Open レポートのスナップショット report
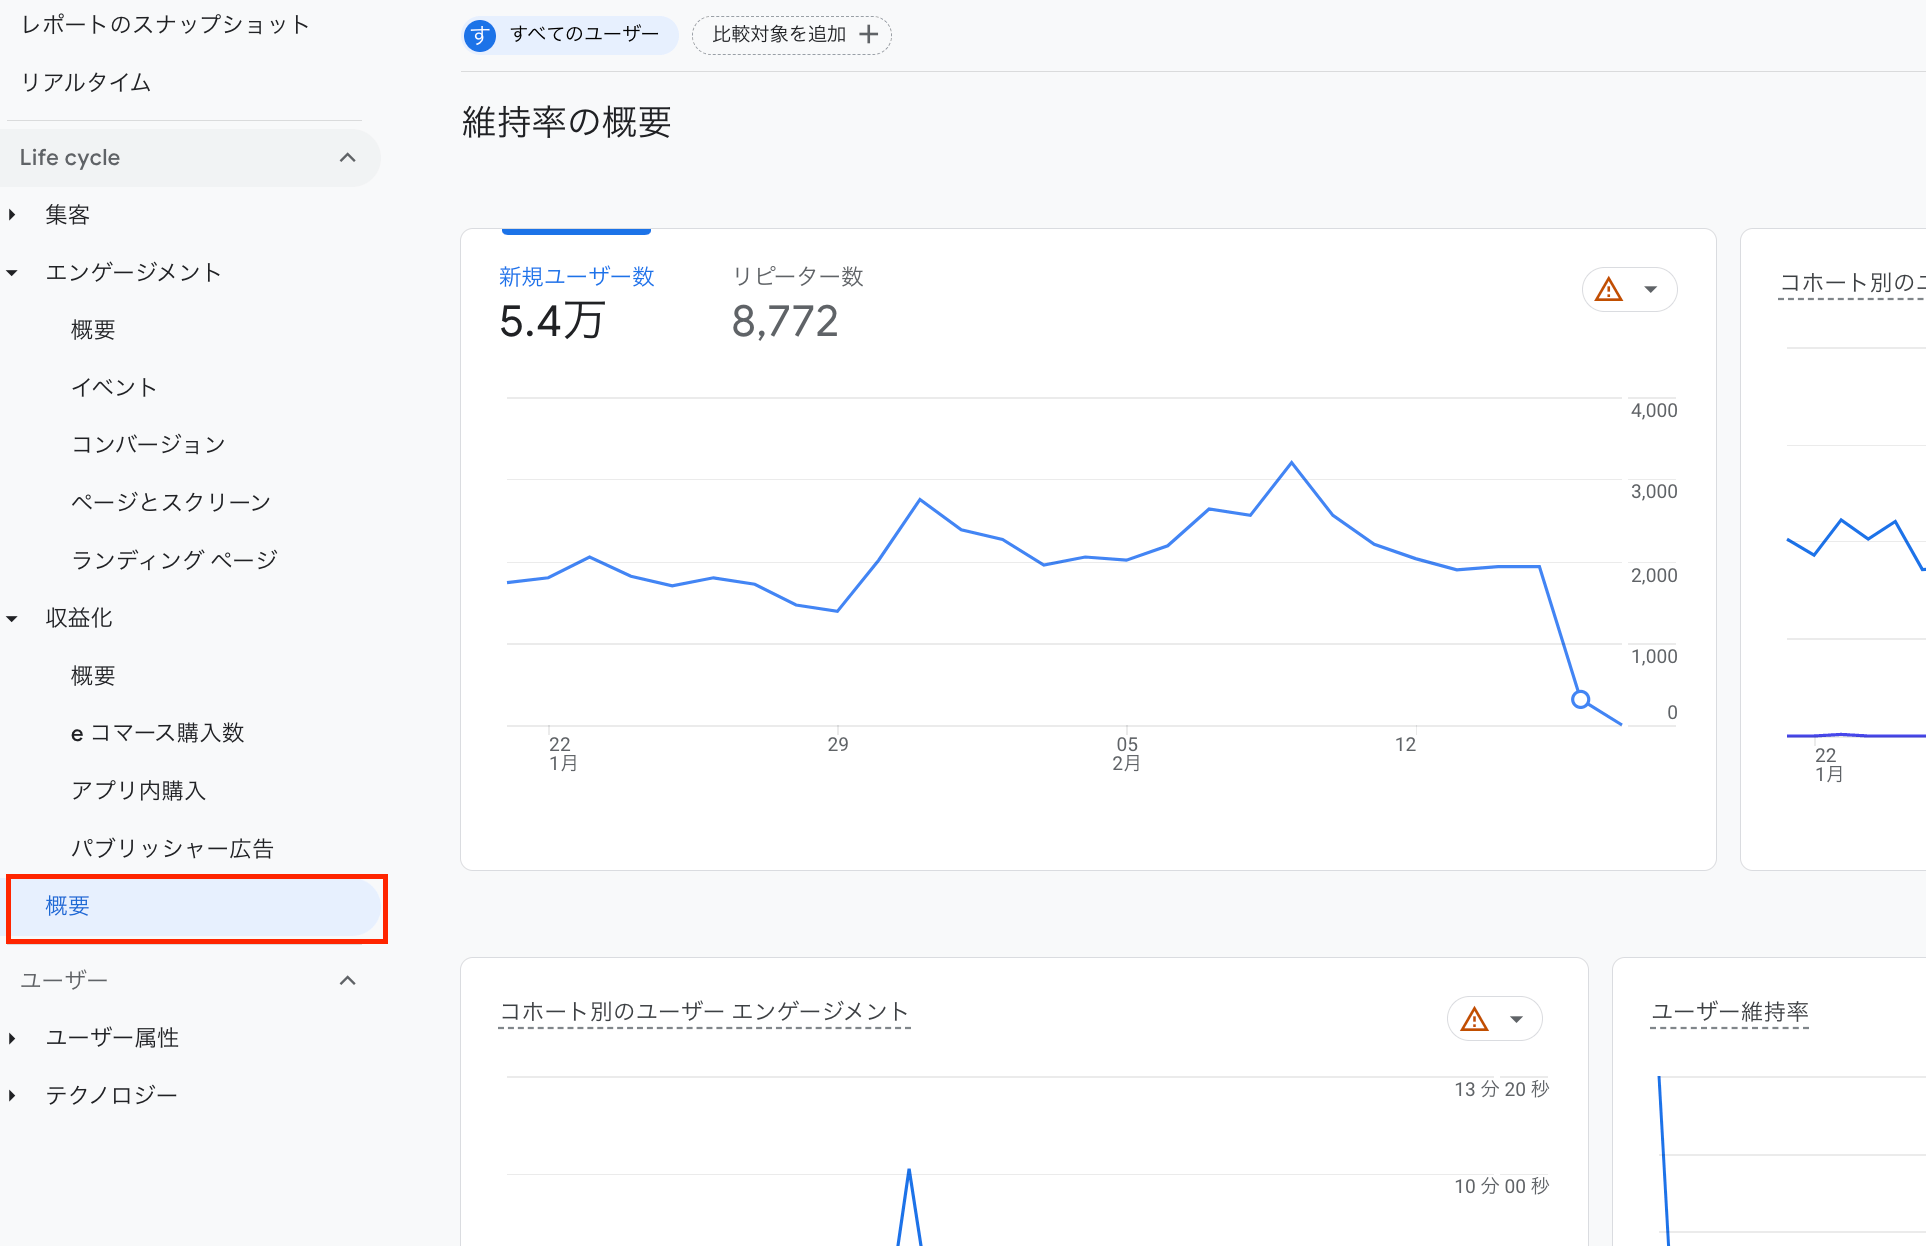The width and height of the screenshot is (1926, 1246). click(165, 25)
